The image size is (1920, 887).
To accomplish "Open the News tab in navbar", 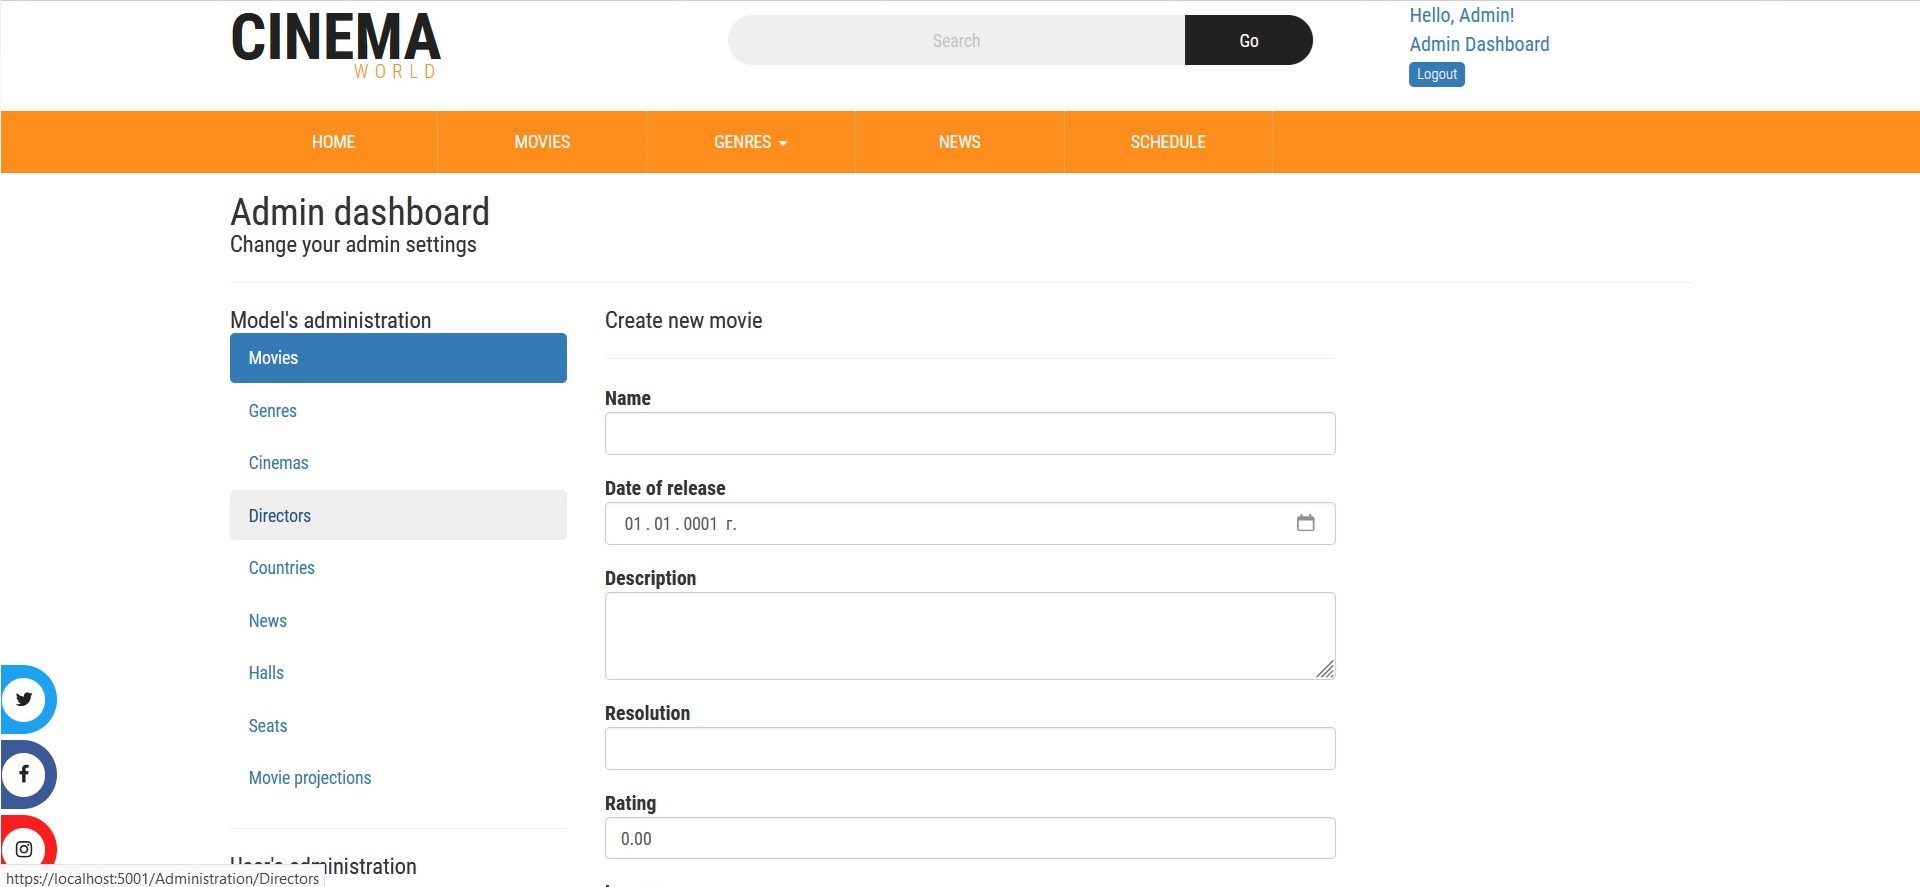I will pos(959,142).
